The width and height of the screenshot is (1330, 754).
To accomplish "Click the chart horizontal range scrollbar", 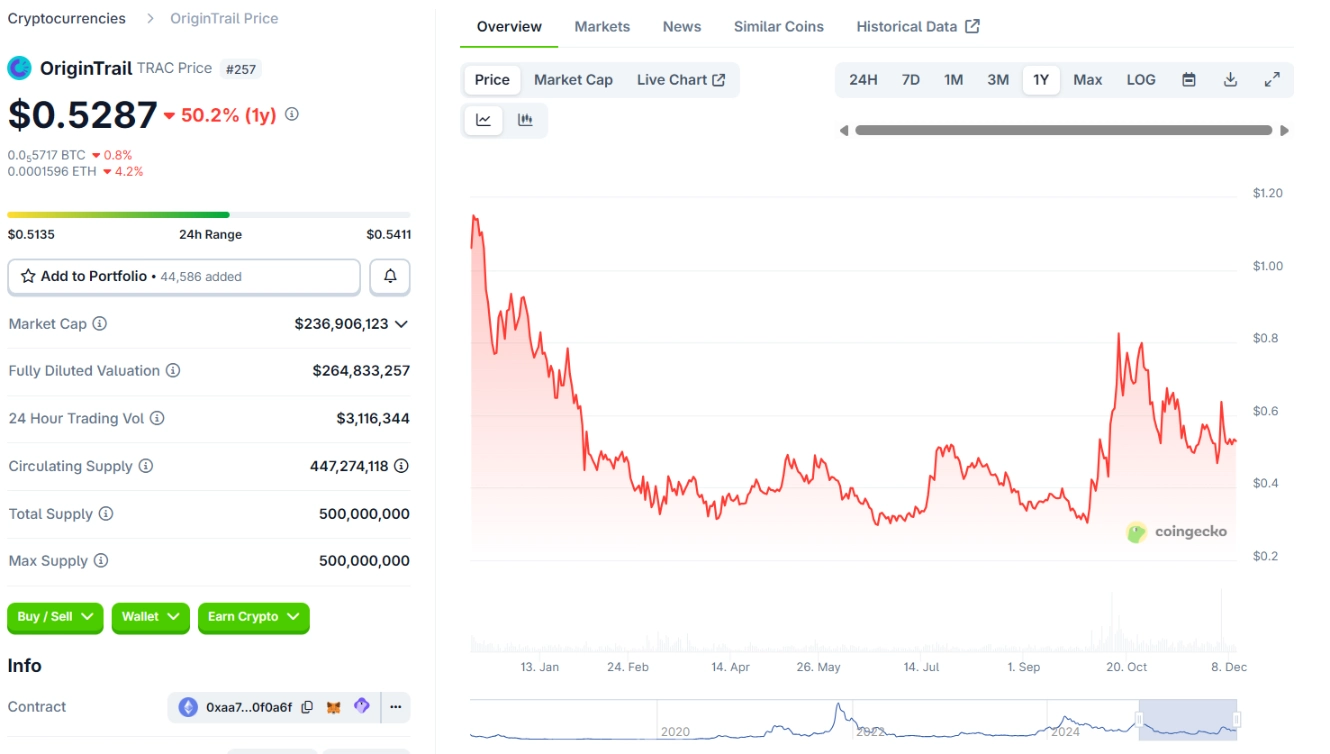I will tap(1063, 130).
